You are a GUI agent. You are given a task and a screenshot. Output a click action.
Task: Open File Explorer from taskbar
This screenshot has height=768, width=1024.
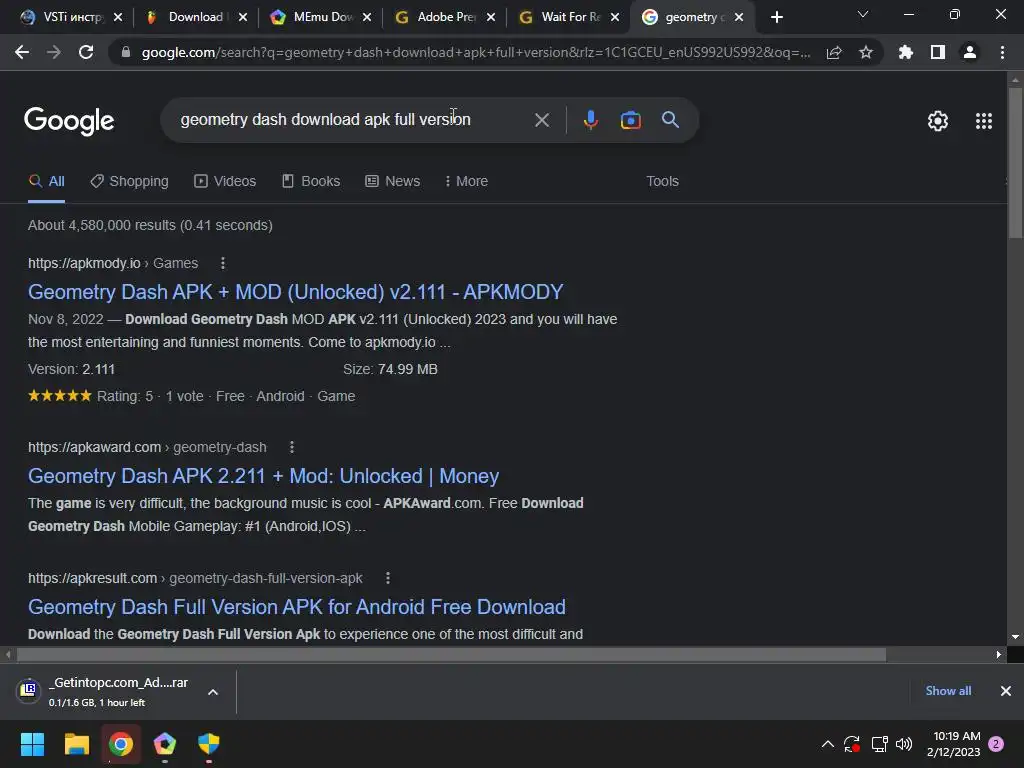(x=76, y=744)
